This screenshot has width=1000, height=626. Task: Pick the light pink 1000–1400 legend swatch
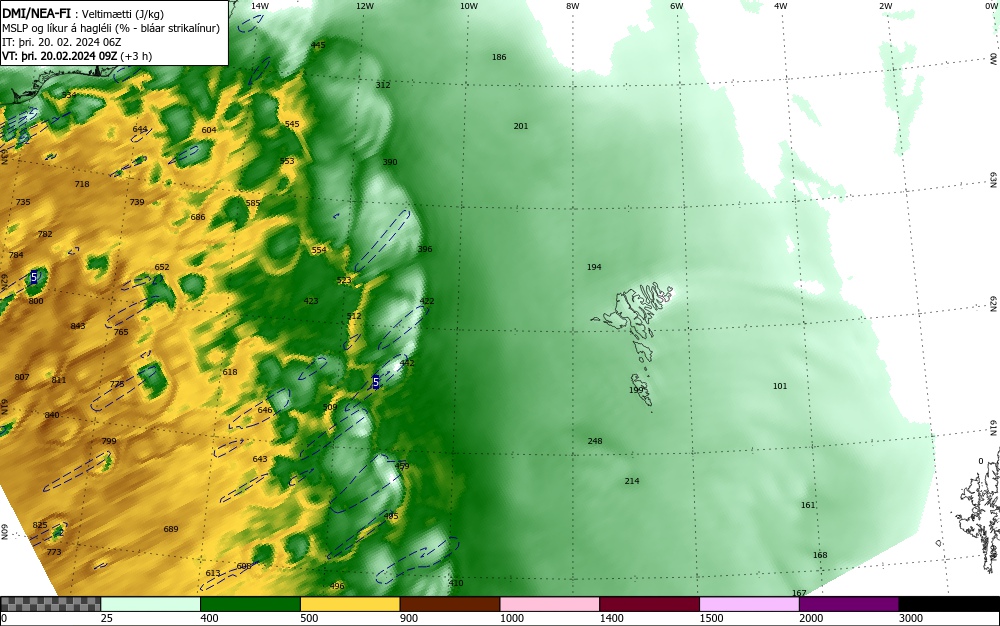(549, 604)
